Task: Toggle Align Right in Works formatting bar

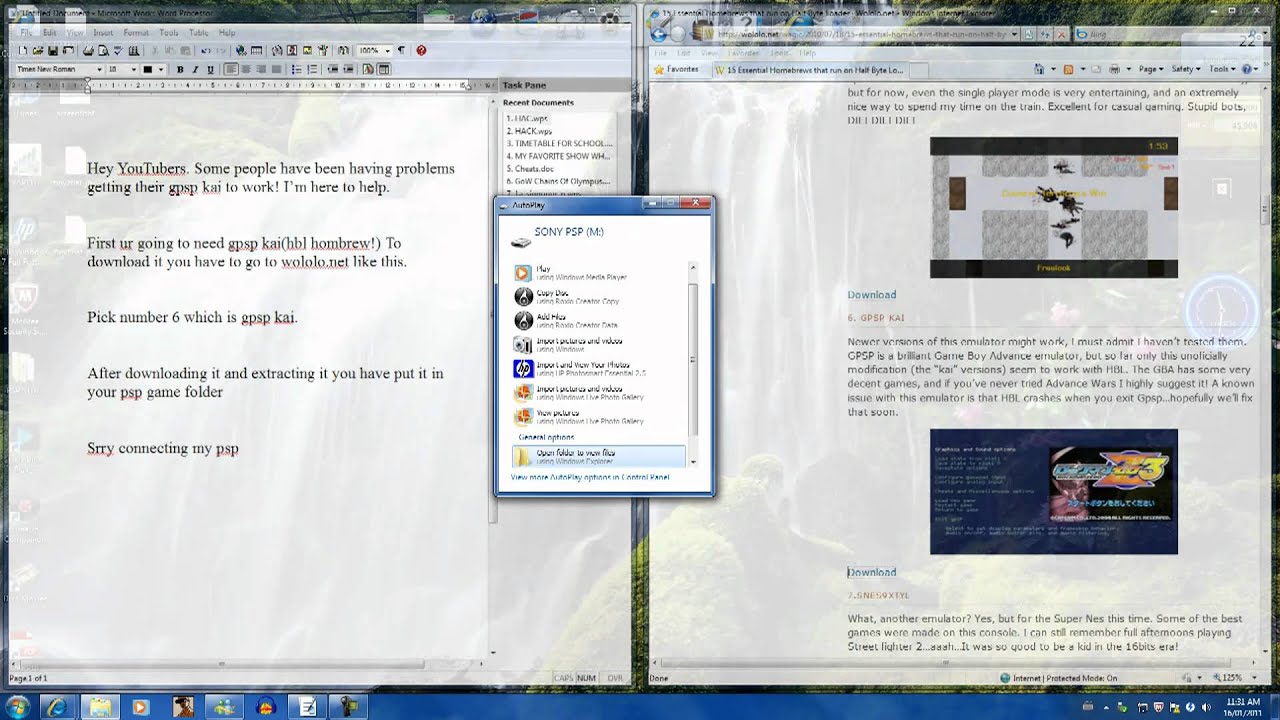Action: coord(261,70)
